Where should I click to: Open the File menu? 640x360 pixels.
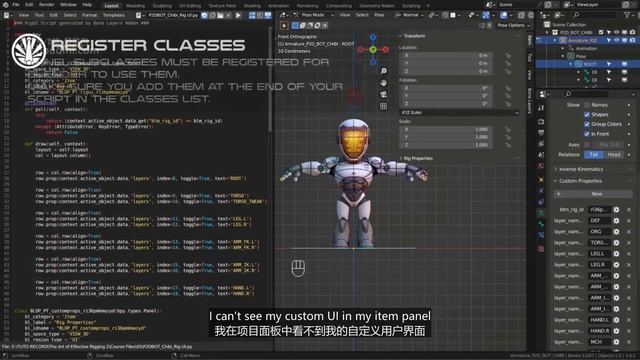pos(16,5)
